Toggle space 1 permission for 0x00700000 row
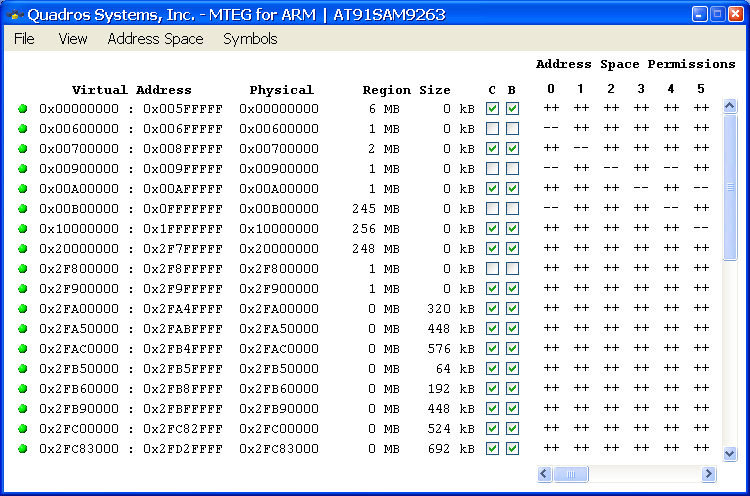This screenshot has width=750, height=496. 581,148
